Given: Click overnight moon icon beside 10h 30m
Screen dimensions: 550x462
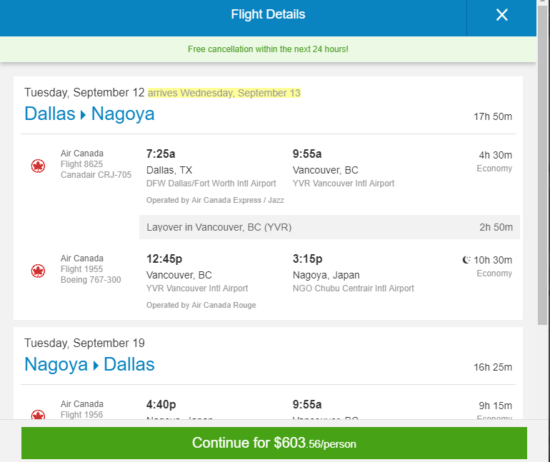Looking at the screenshot, I should (466, 260).
